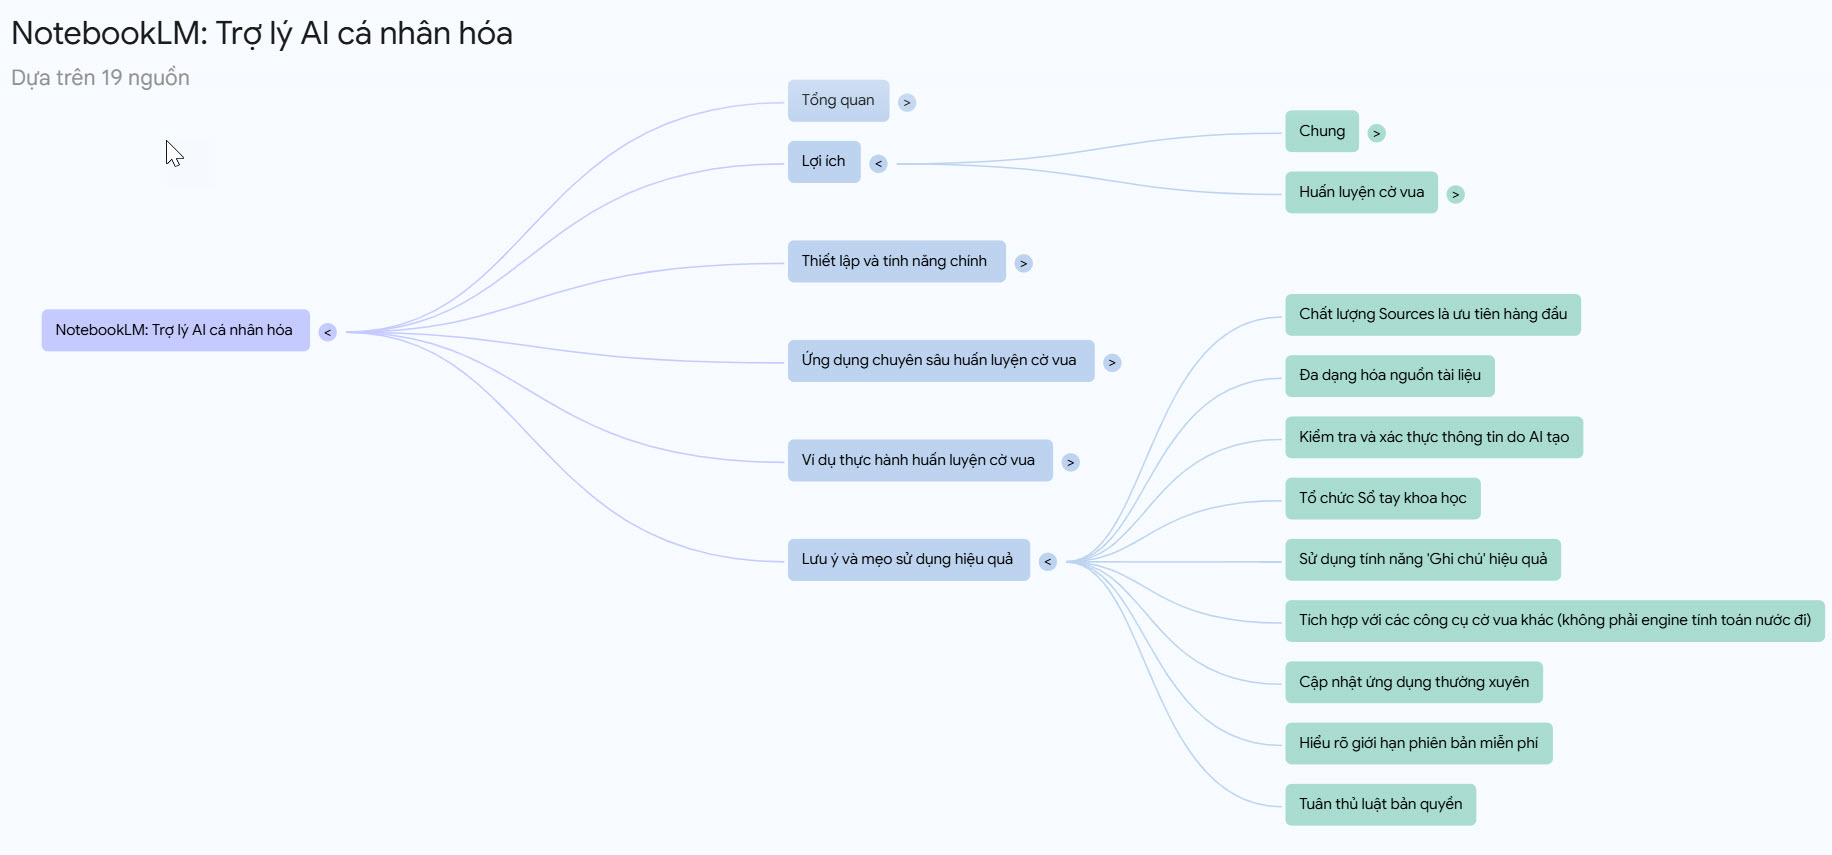Image resolution: width=1832 pixels, height=855 pixels.
Task: Open Chất lượng Sources là ưu tiên node
Action: 1432,315
